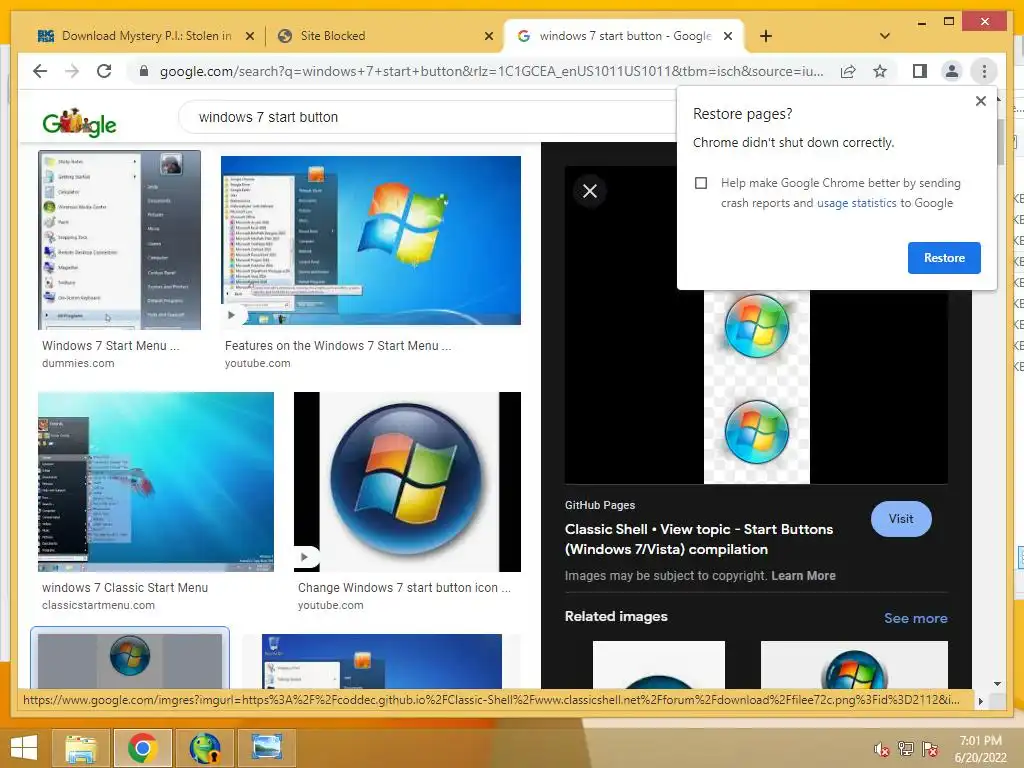The width and height of the screenshot is (1024, 768).
Task: Select Chrome in the taskbar
Action: [x=142, y=748]
